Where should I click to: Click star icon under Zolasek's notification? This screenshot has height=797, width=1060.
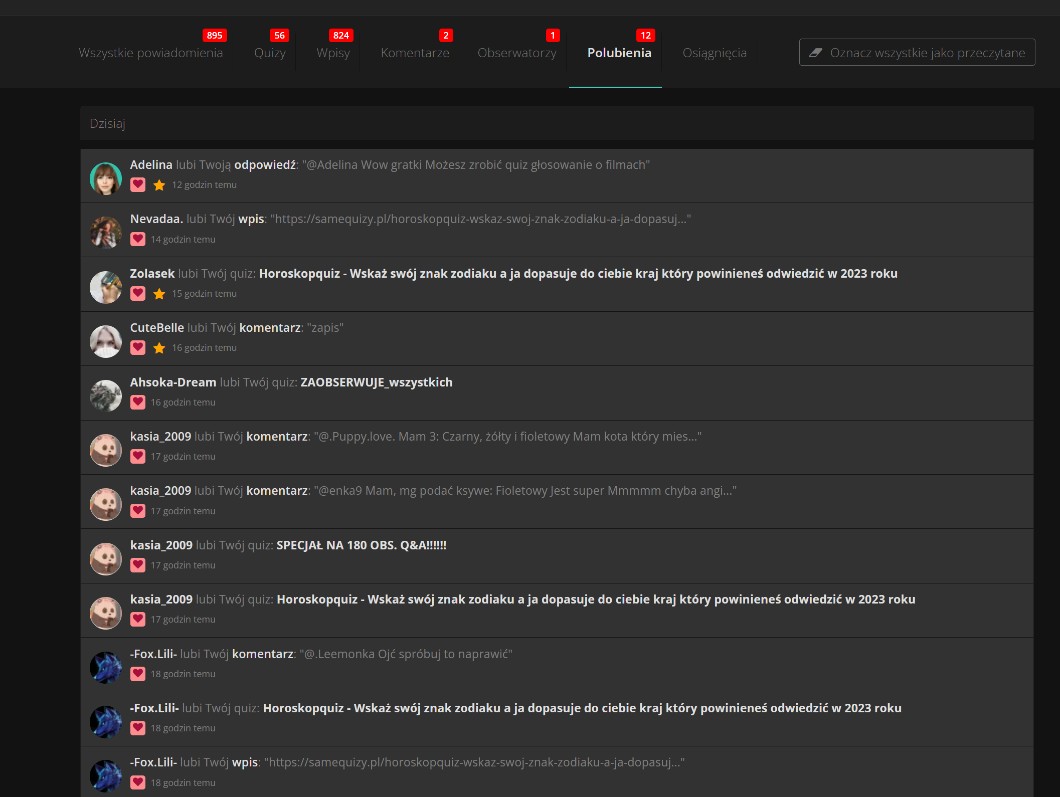[159, 294]
